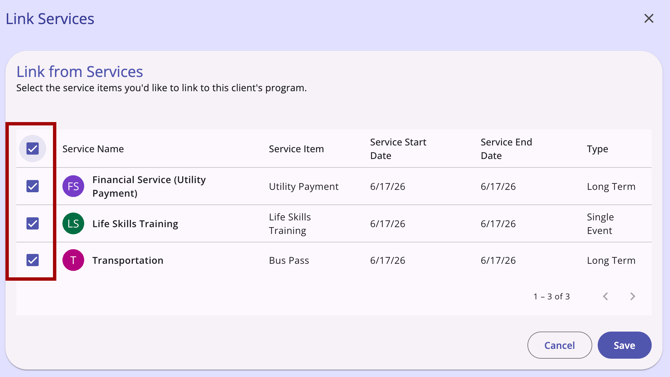Toggle the select-all checkbox in header
Screen dimensions: 670x377
pos(32,149)
